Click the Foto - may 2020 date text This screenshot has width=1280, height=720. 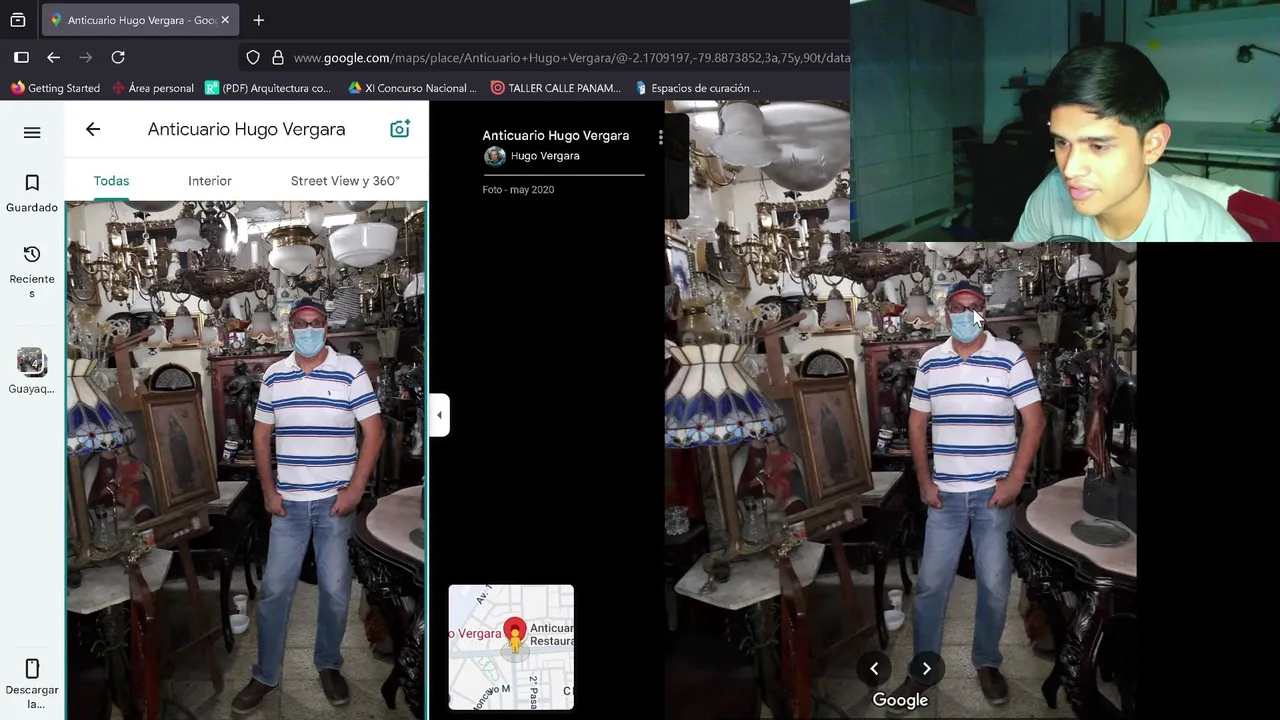pyautogui.click(x=518, y=190)
